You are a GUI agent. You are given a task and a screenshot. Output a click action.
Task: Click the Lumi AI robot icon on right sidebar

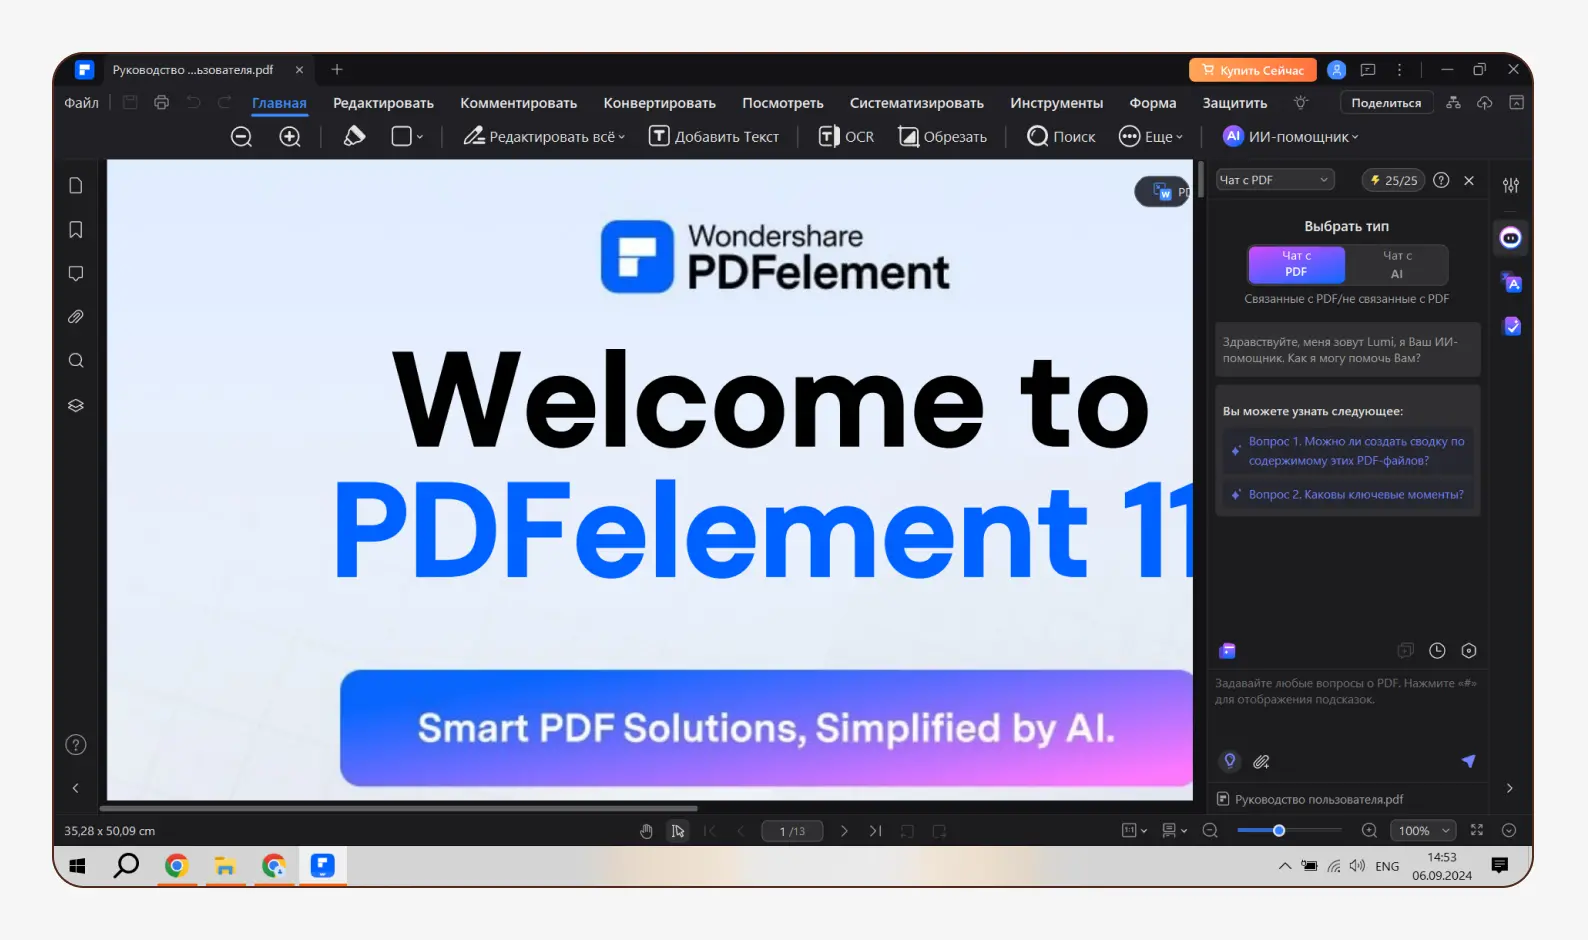1511,238
